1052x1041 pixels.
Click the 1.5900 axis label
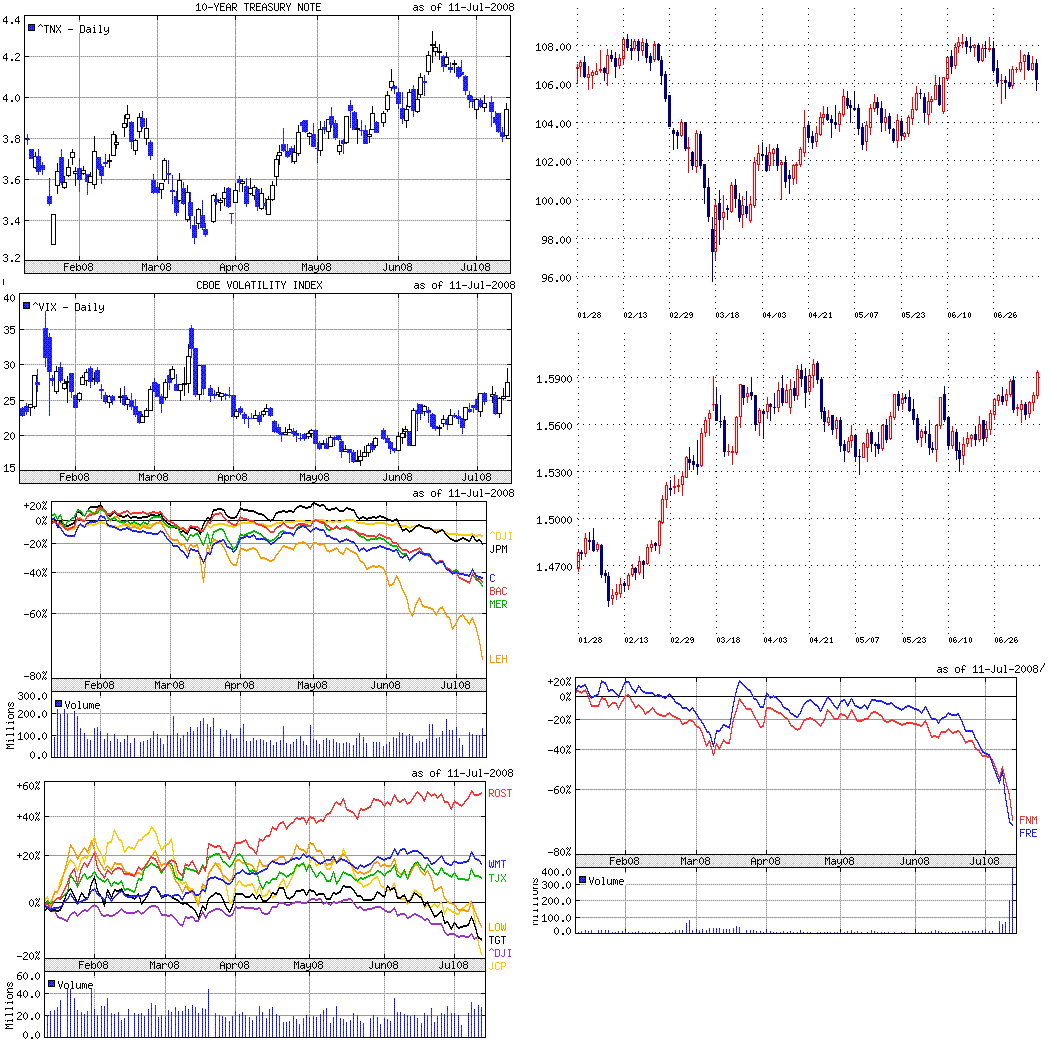point(554,379)
